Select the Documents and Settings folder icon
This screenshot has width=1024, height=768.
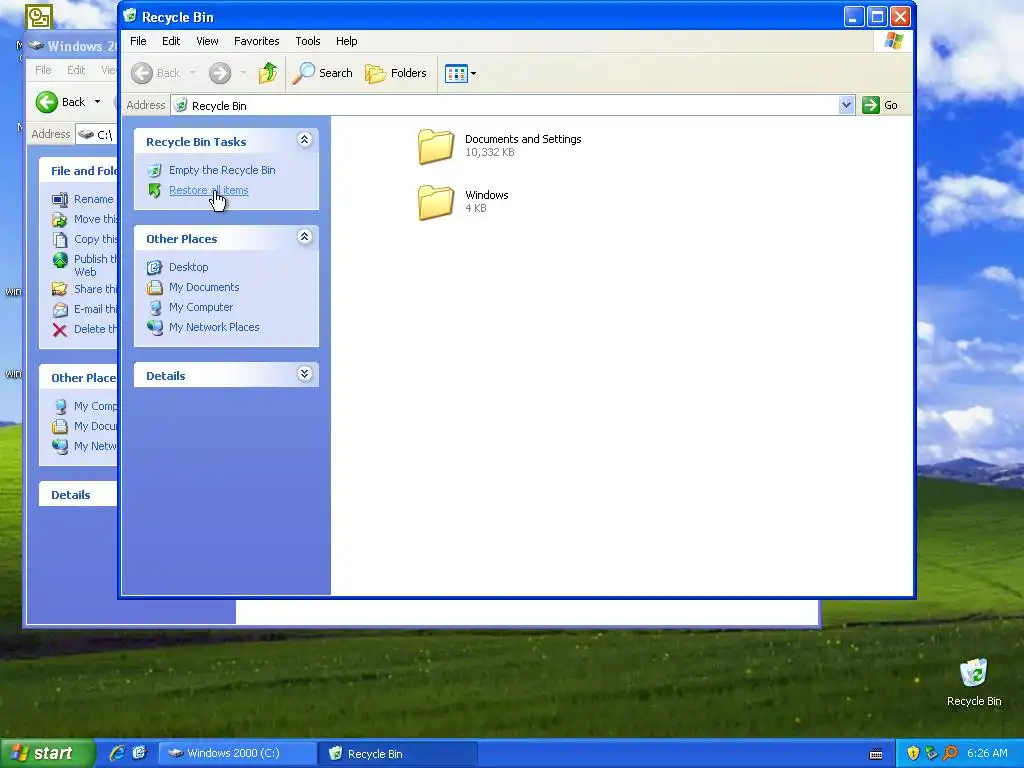click(x=436, y=146)
